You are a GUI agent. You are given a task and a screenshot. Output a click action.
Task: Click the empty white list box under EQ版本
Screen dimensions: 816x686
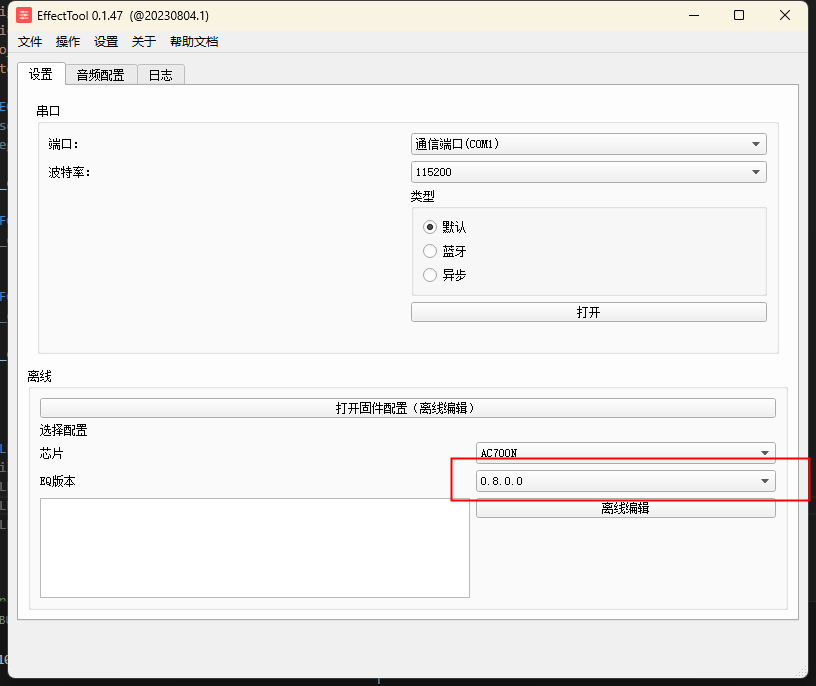255,548
